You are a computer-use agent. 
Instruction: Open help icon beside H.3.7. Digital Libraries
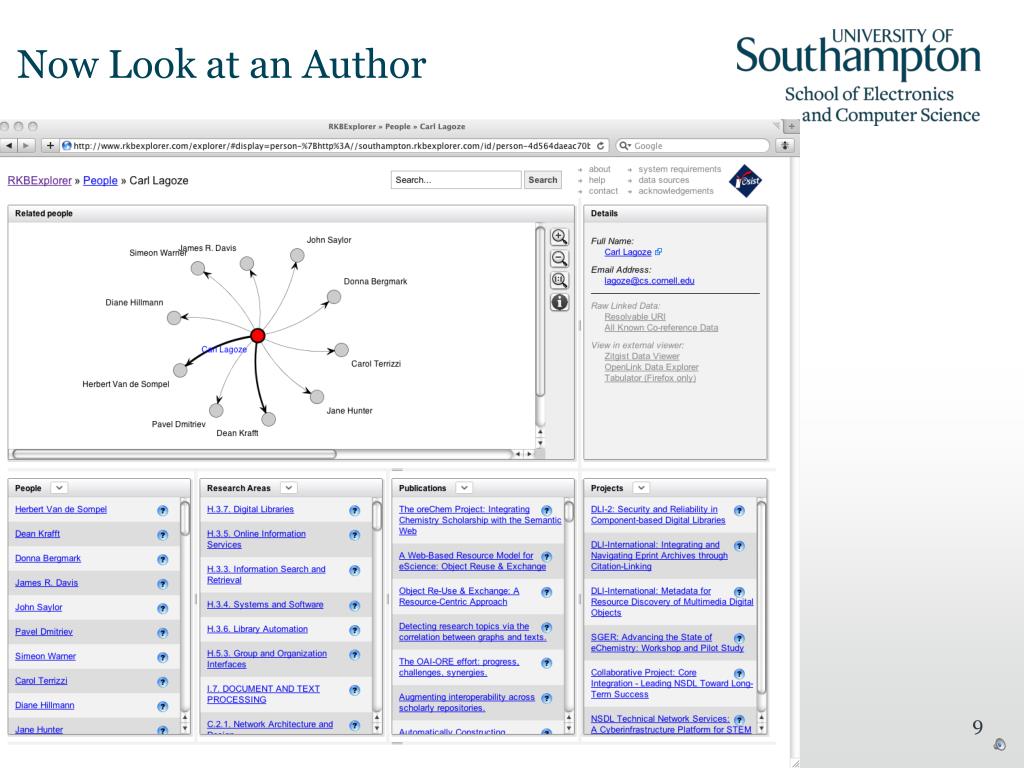(355, 511)
